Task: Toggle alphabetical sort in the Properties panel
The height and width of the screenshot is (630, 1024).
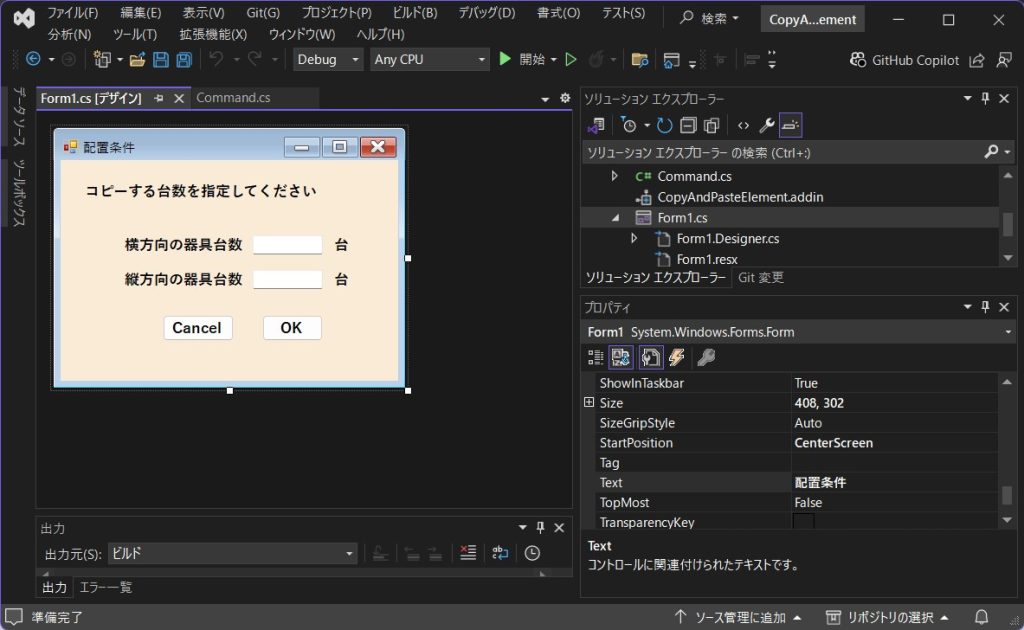Action: (x=620, y=357)
